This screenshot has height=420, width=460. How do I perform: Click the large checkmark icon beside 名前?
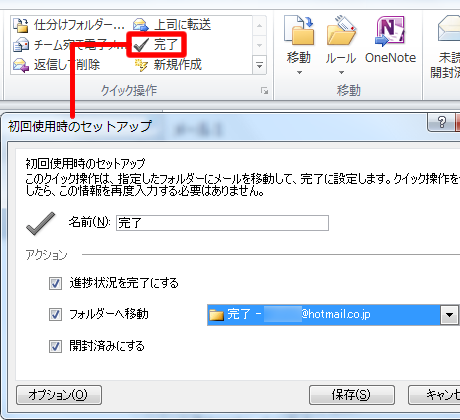(41, 223)
